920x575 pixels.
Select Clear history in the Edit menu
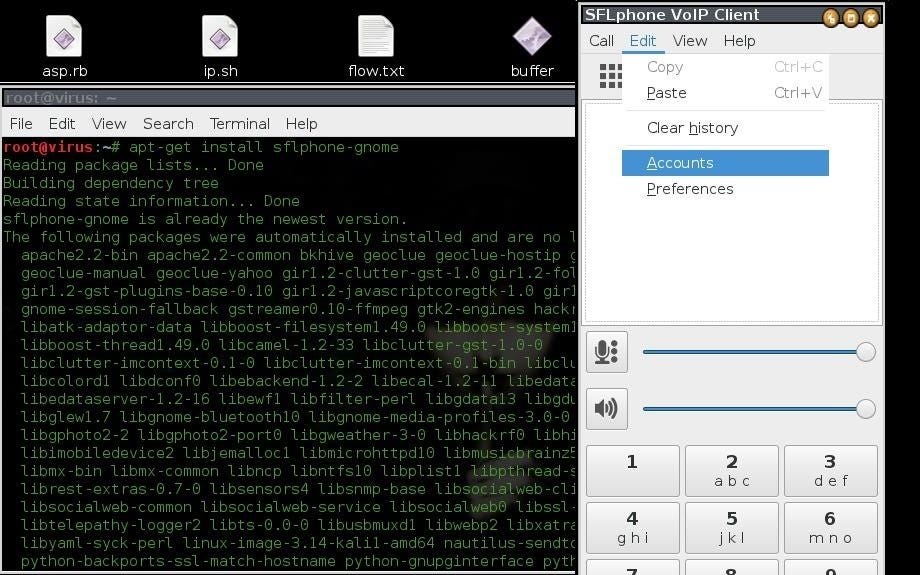(725, 128)
